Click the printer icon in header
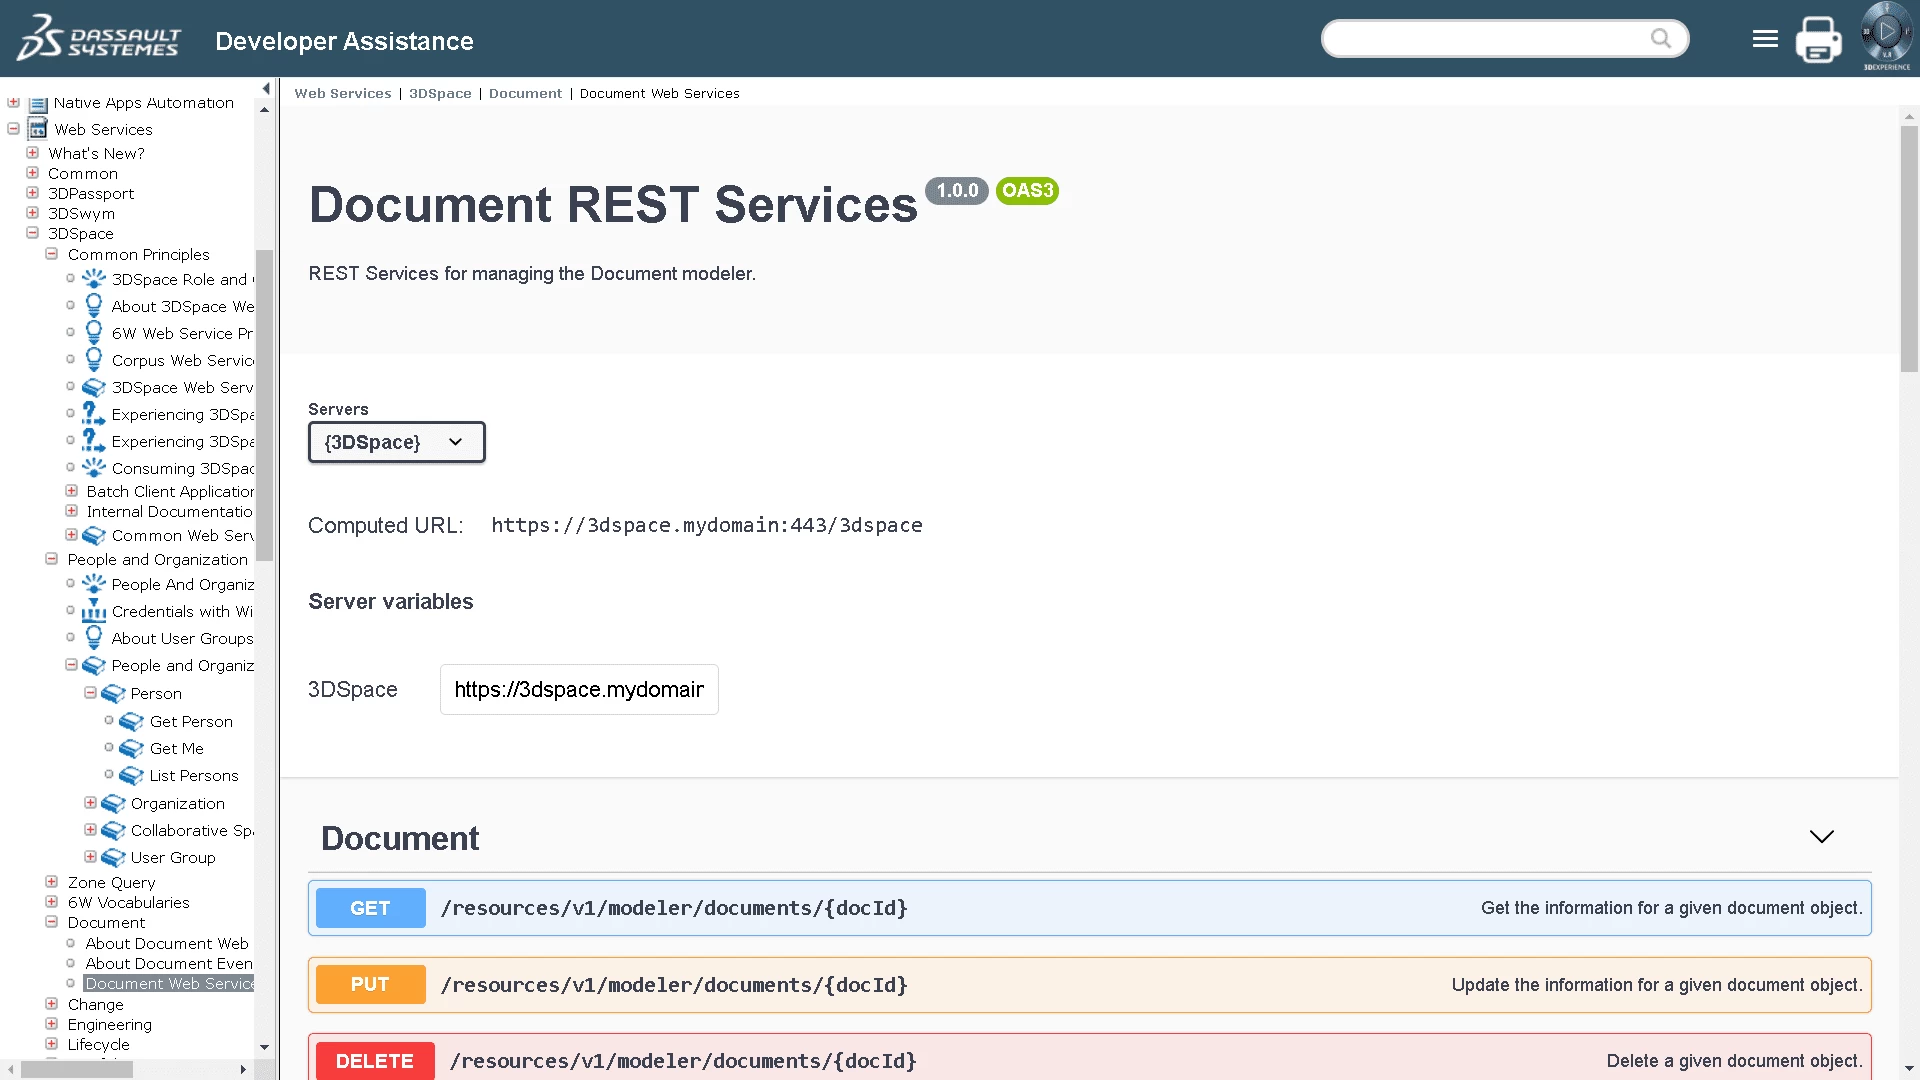Screen dimensions: 1920x1080 click(1818, 40)
